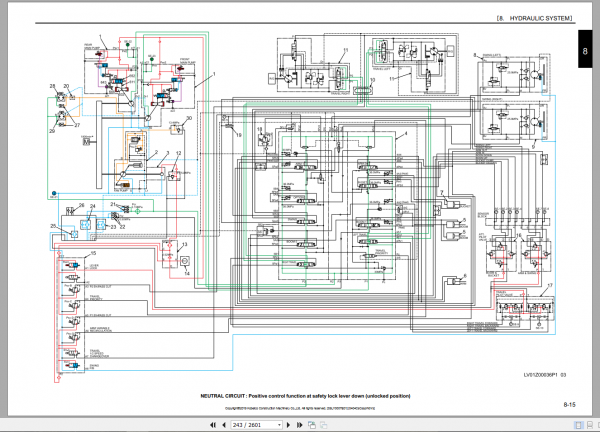Click callout number 30 in the diagram
Screen dimensions: 600x432
189,118
